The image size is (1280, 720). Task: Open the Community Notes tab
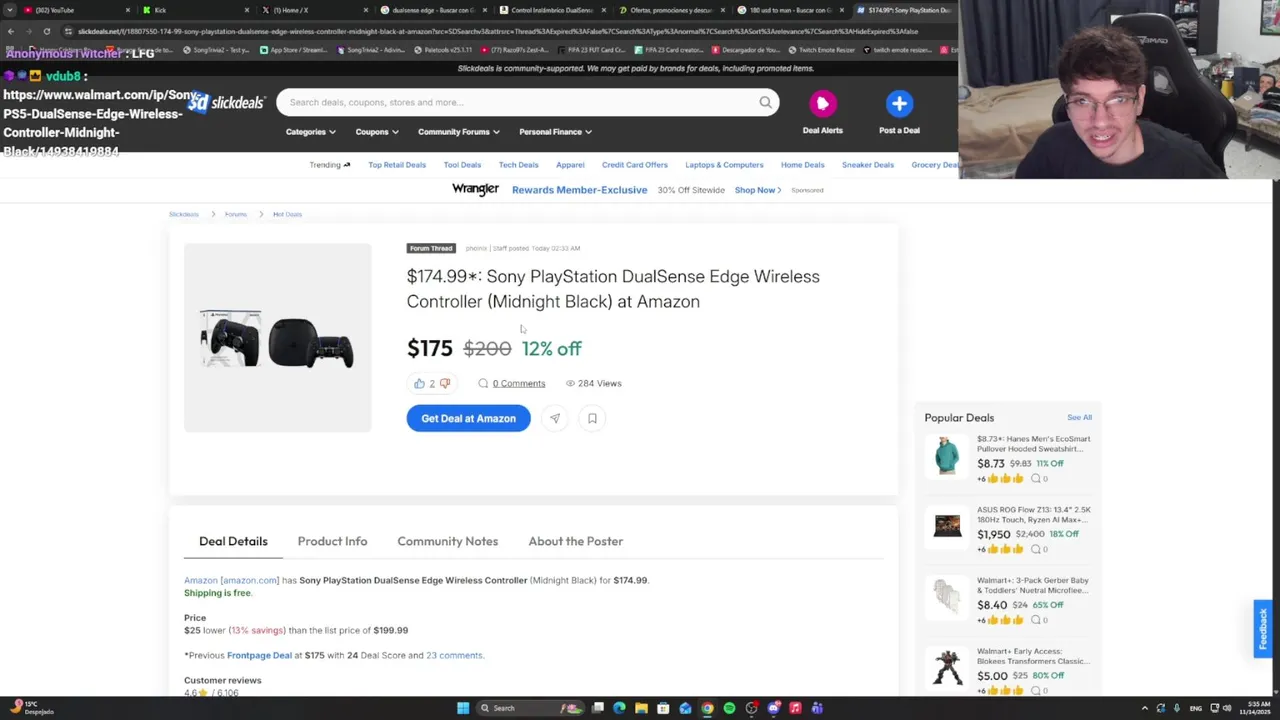447,541
